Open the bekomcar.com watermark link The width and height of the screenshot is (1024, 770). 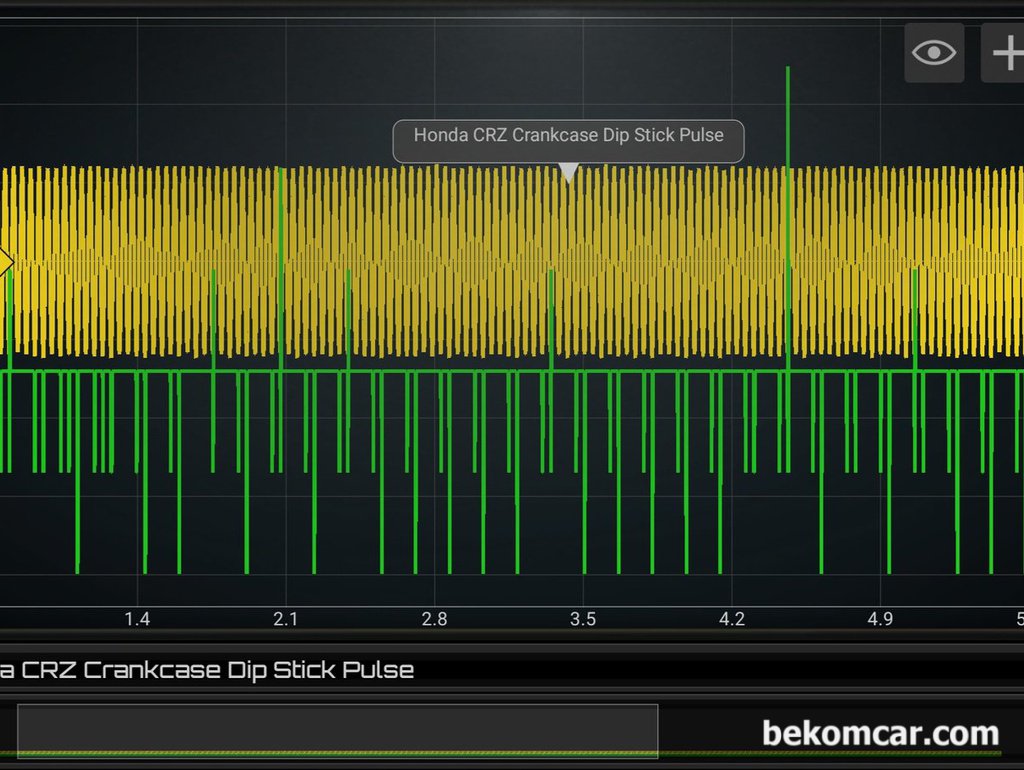(x=880, y=733)
